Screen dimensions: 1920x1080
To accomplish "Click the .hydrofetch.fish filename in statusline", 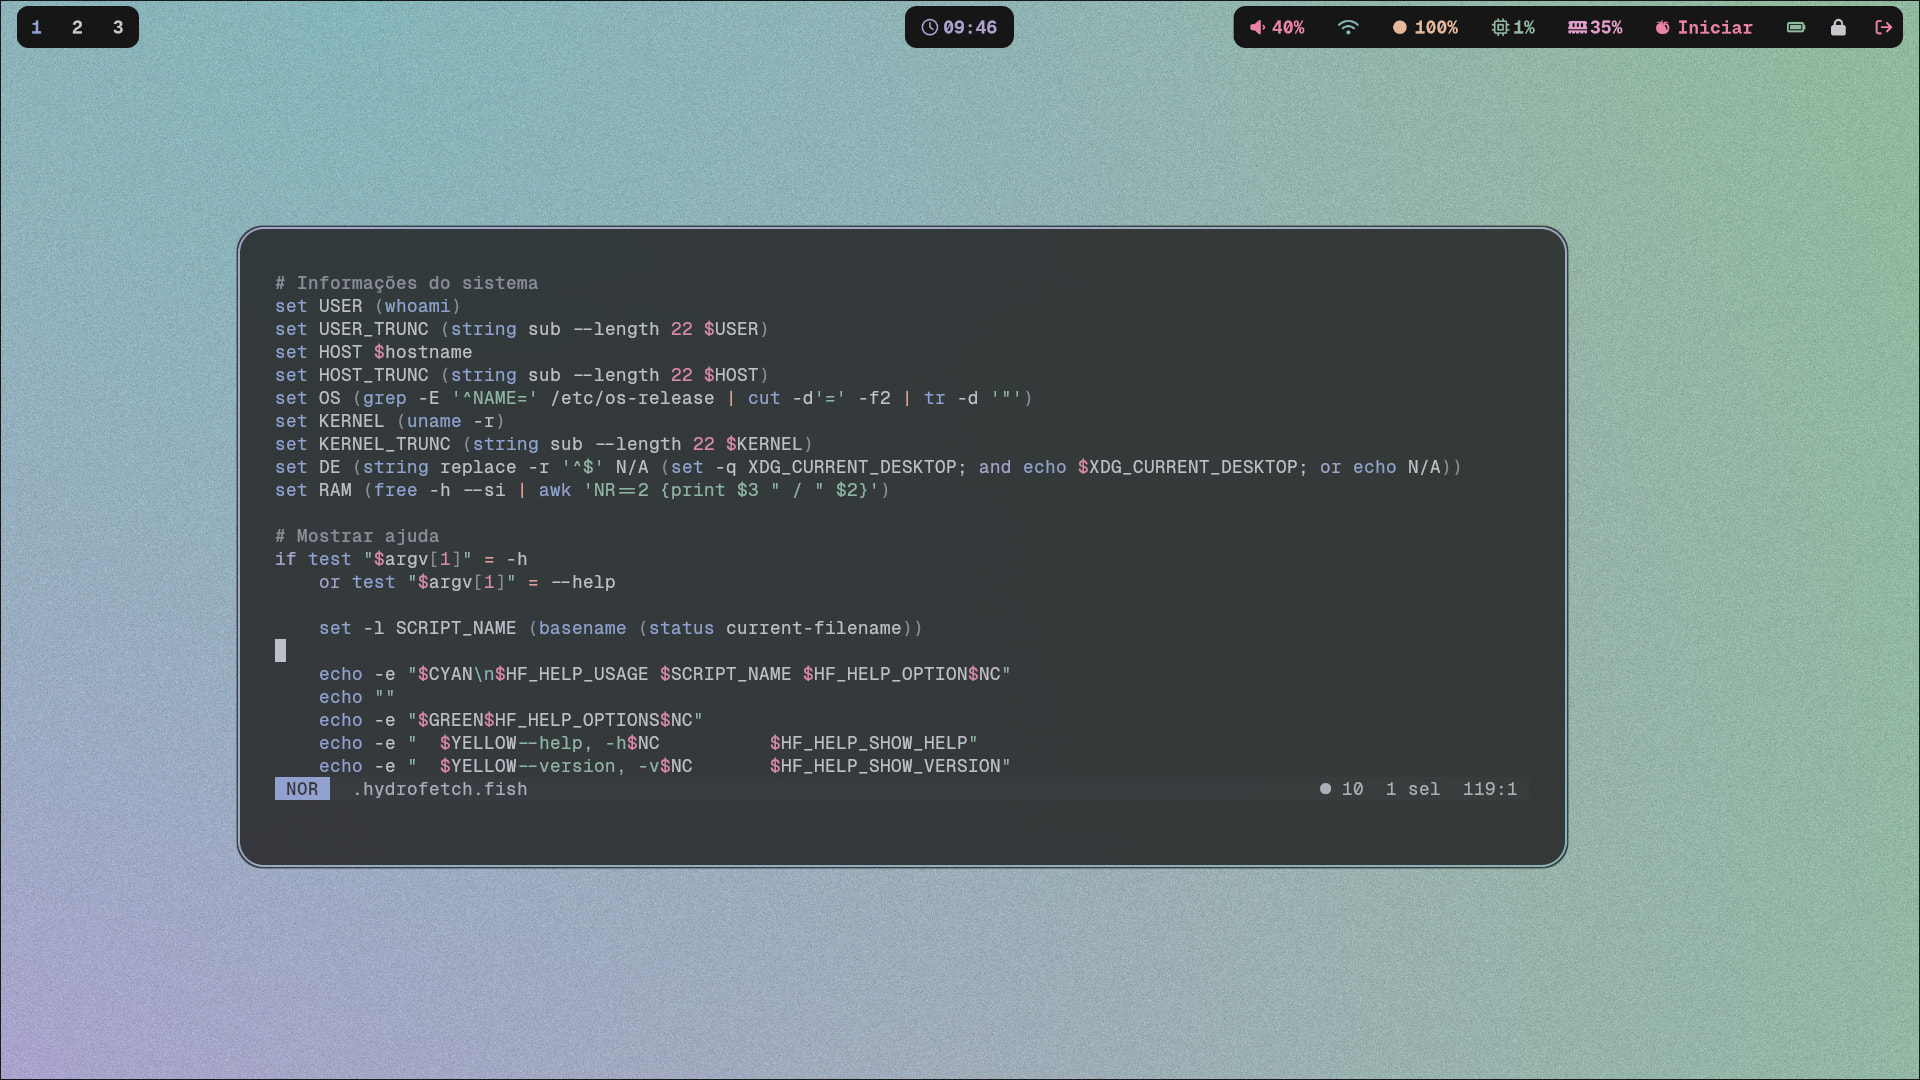I will click(x=440, y=789).
